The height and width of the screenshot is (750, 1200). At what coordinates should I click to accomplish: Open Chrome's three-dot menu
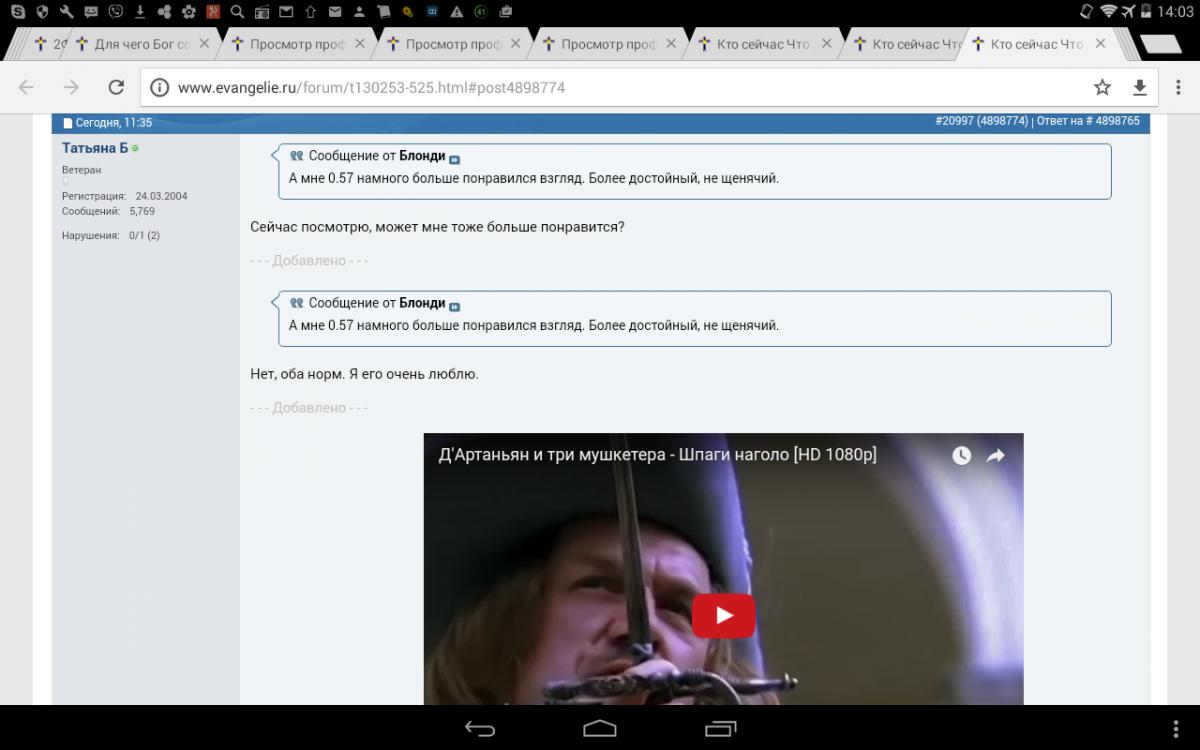(x=1176, y=87)
